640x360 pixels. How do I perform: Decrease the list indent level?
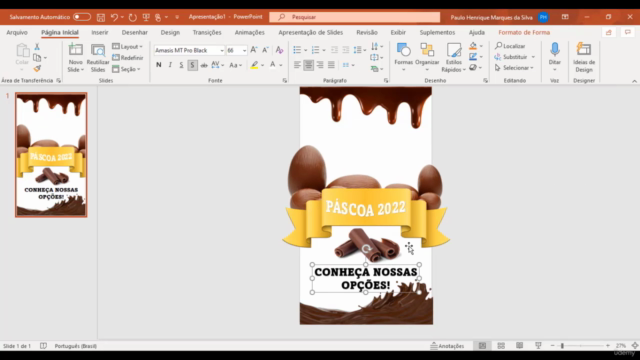pyautogui.click(x=334, y=50)
